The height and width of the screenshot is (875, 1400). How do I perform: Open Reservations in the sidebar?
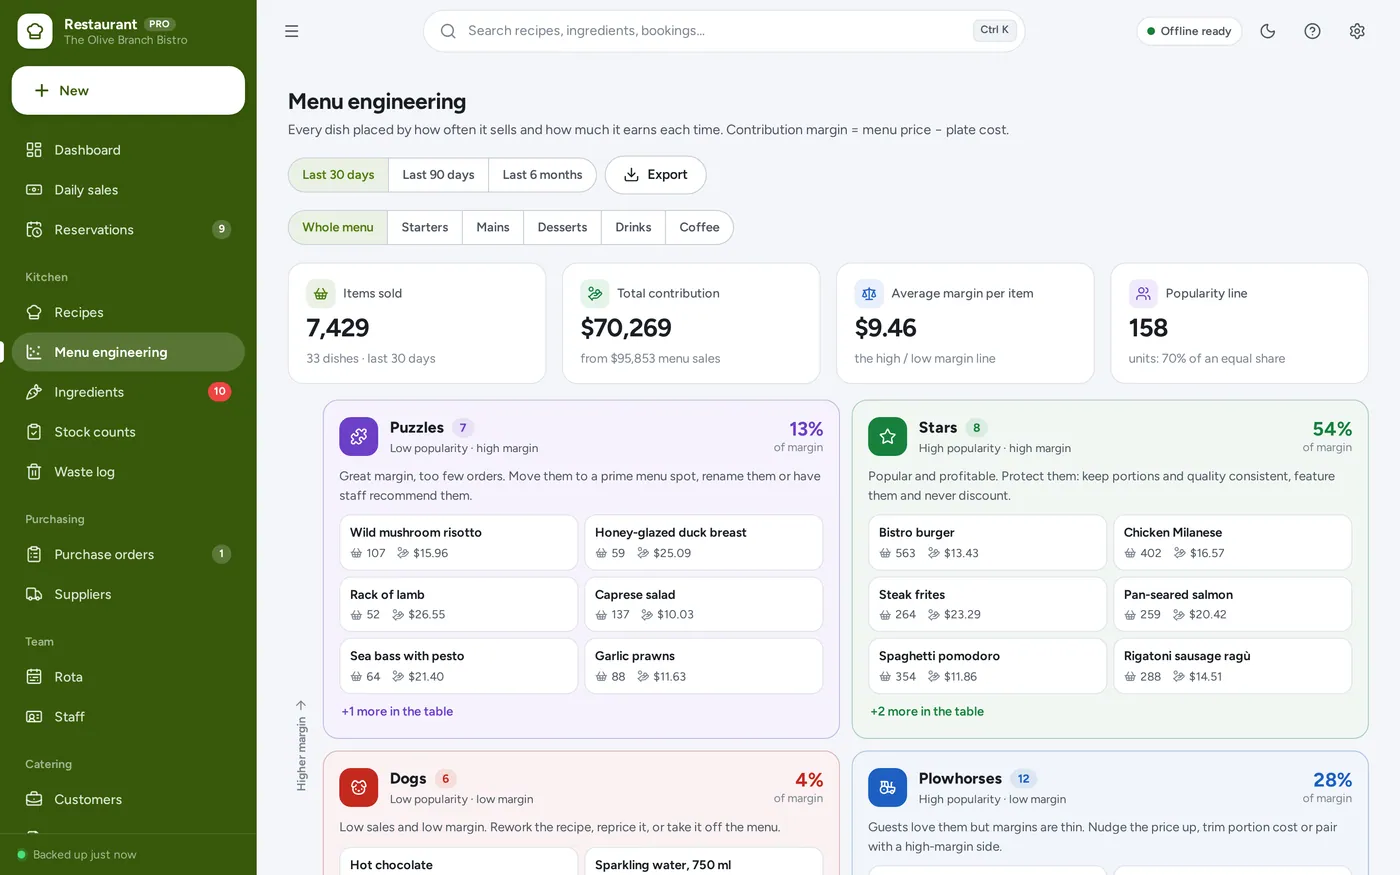tap(128, 230)
